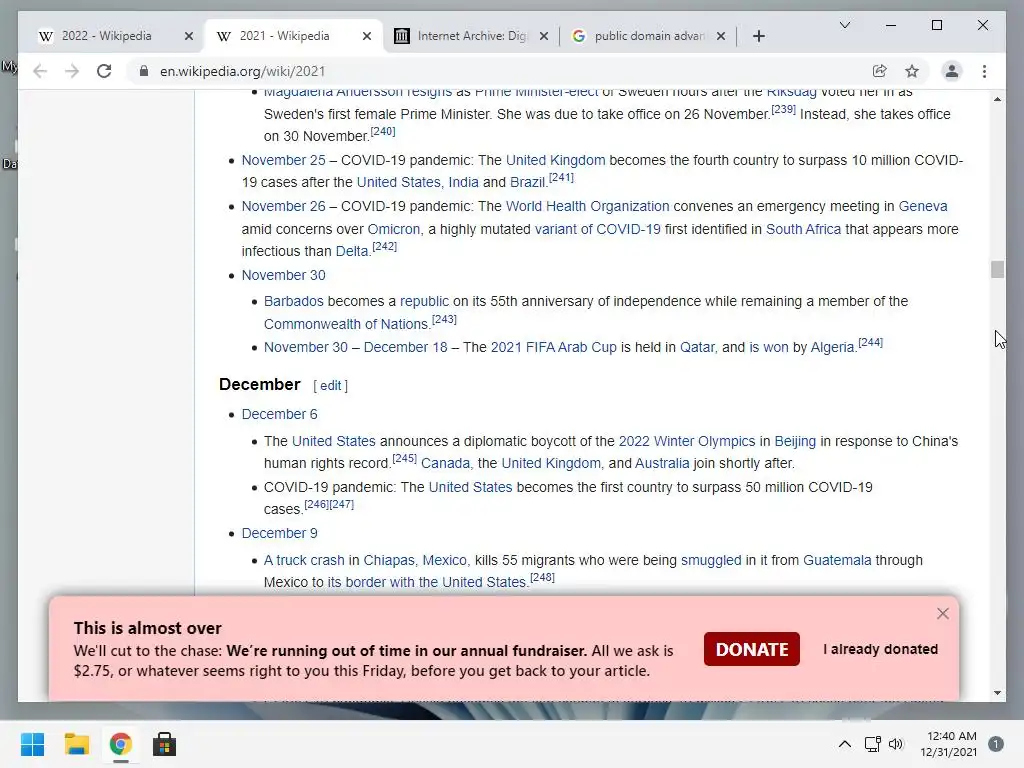This screenshot has width=1024, height=768.
Task: Show hidden system tray icons
Action: [x=844, y=744]
